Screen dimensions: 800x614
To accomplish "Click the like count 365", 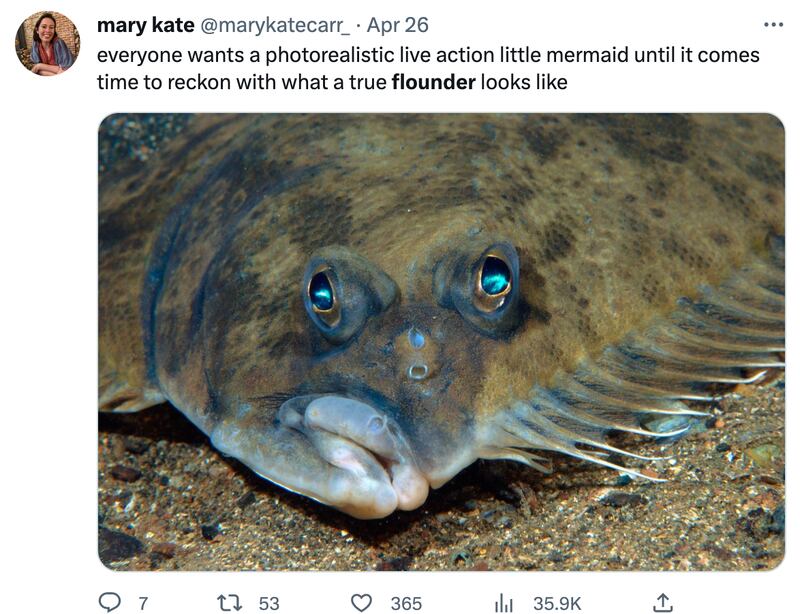I will (406, 603).
